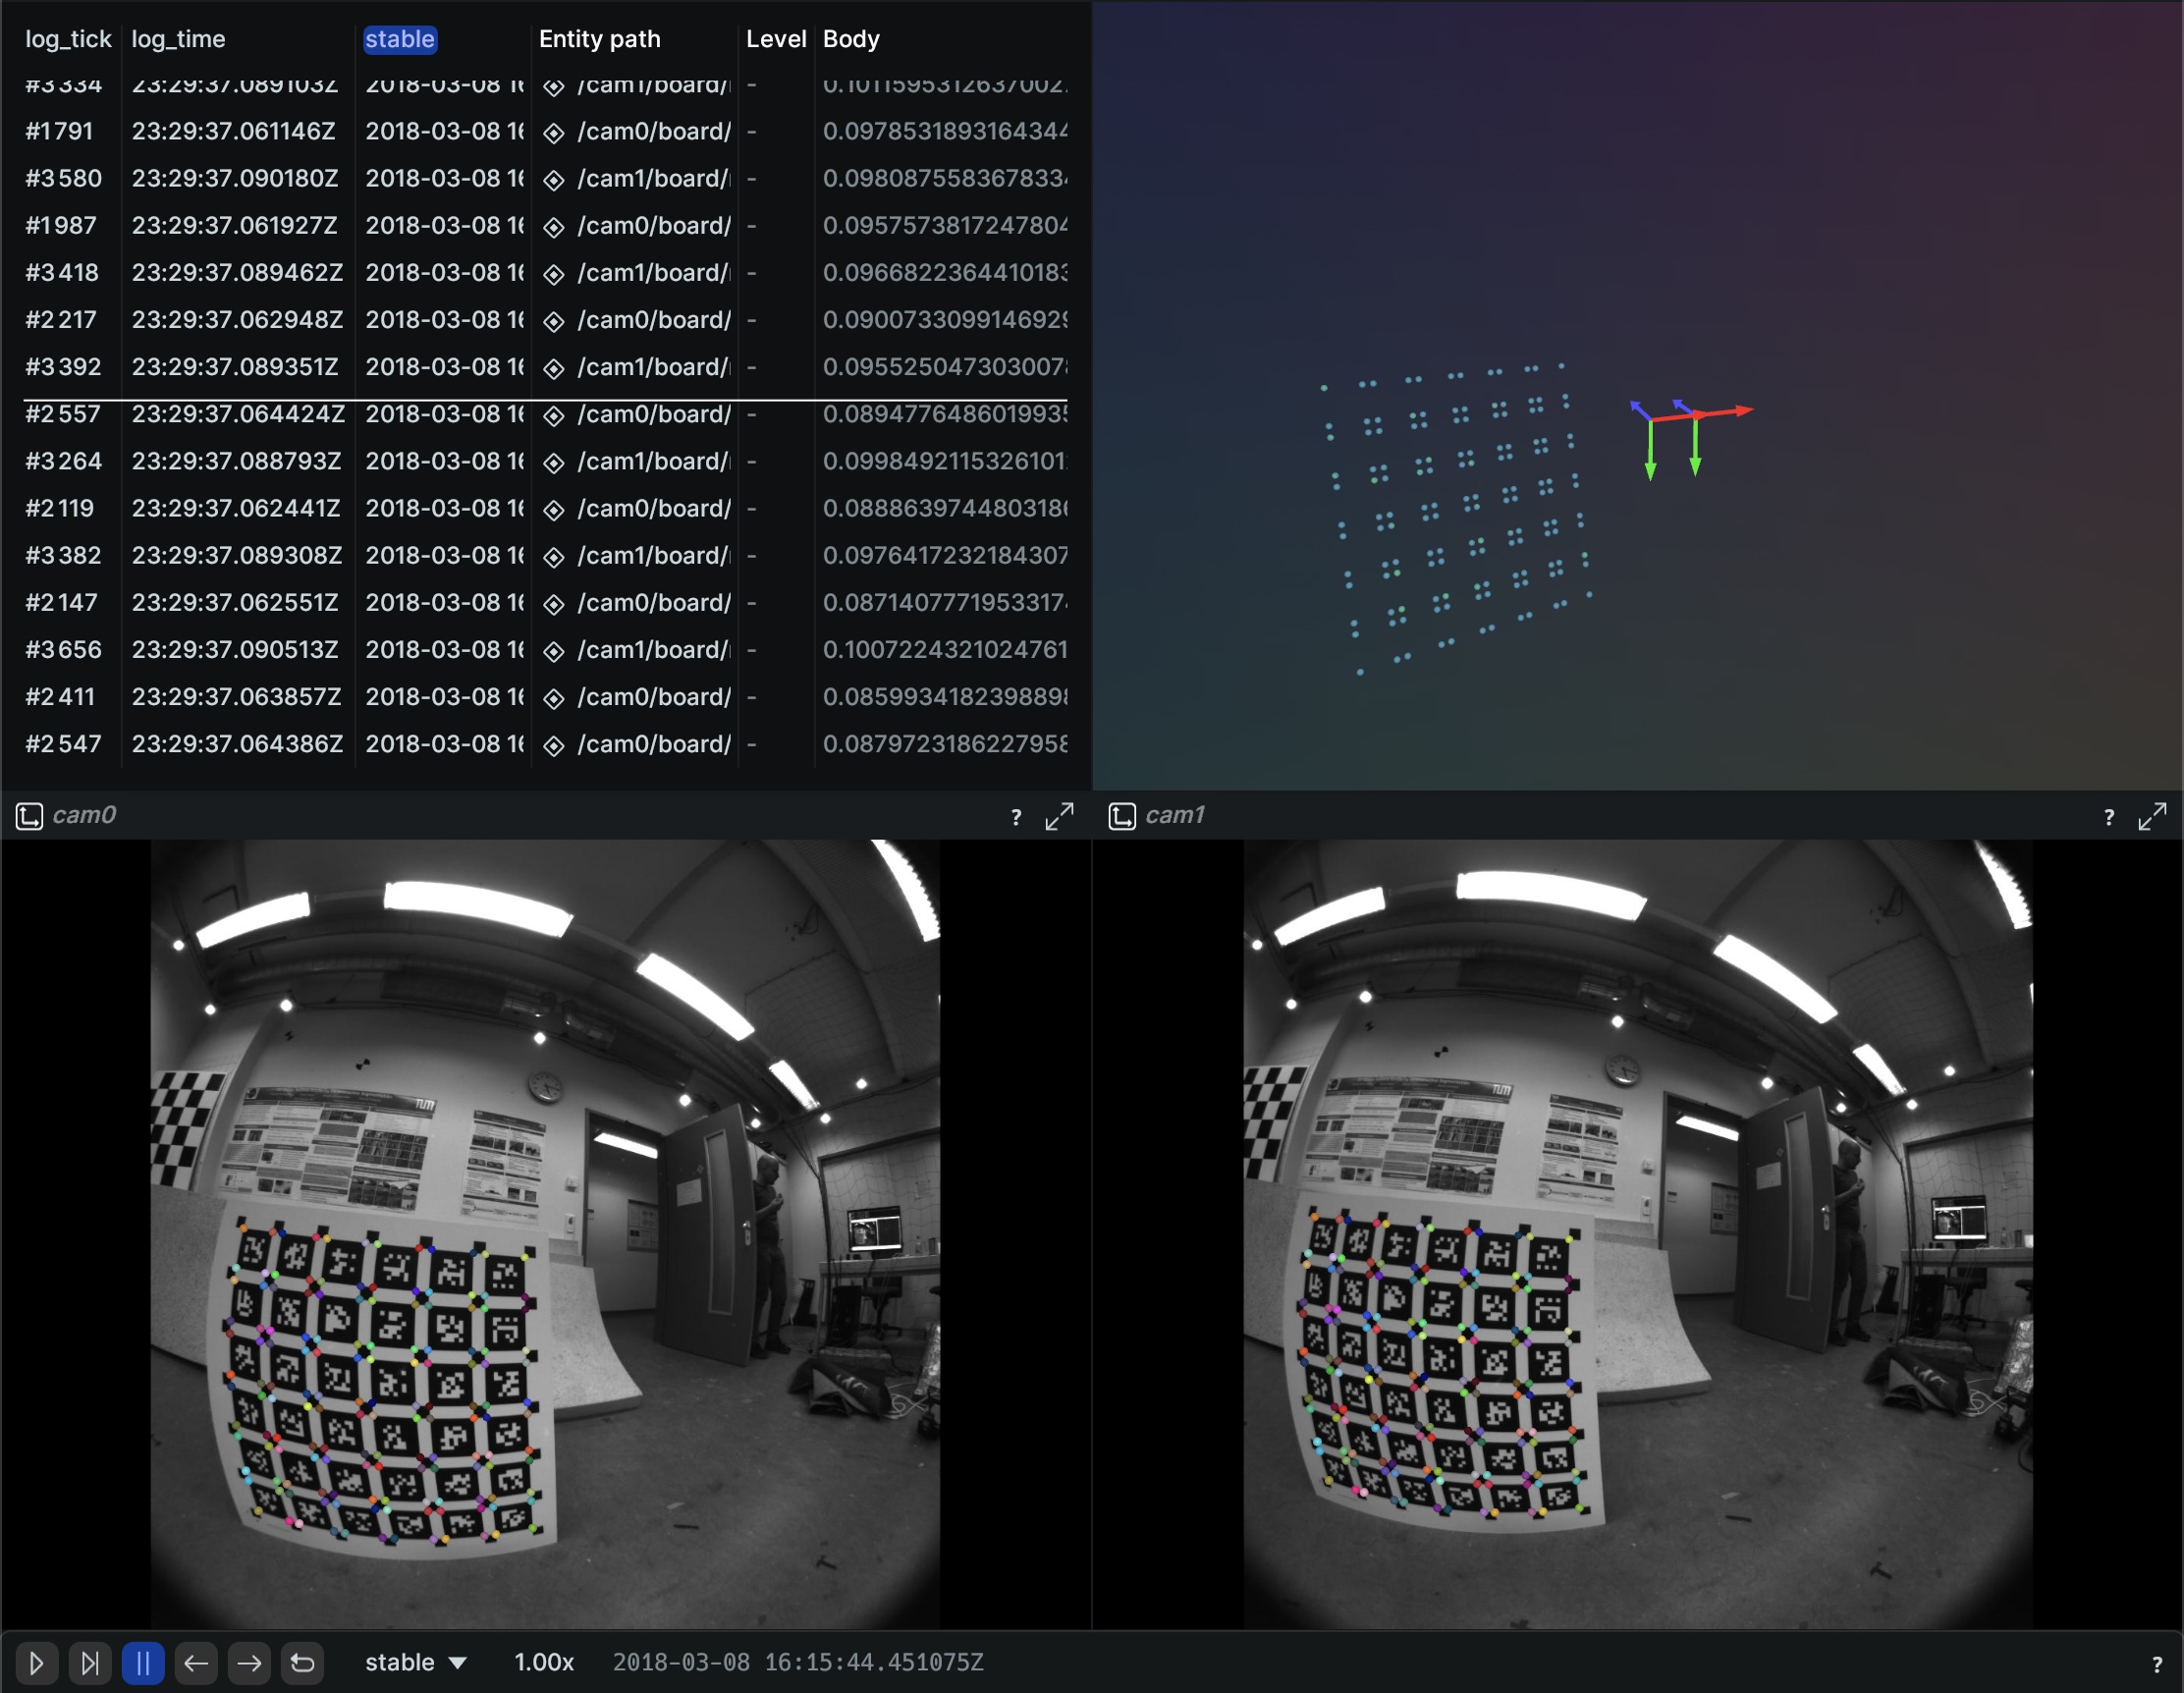Open /cam1/board/ entity link in row #3580

click(x=654, y=178)
